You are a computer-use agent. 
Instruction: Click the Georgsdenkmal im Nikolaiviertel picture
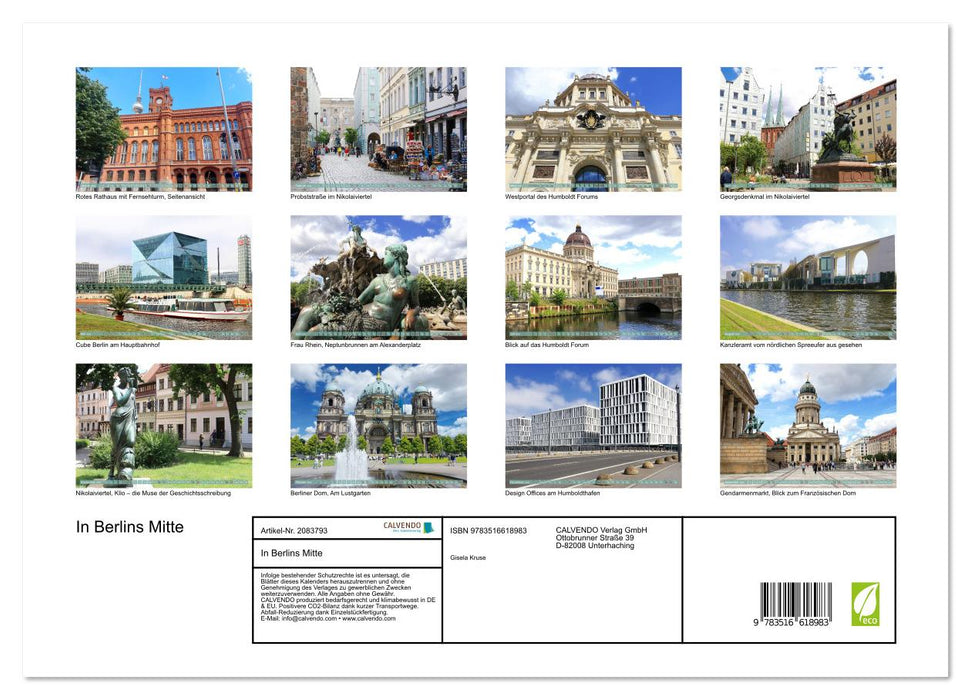click(x=806, y=126)
